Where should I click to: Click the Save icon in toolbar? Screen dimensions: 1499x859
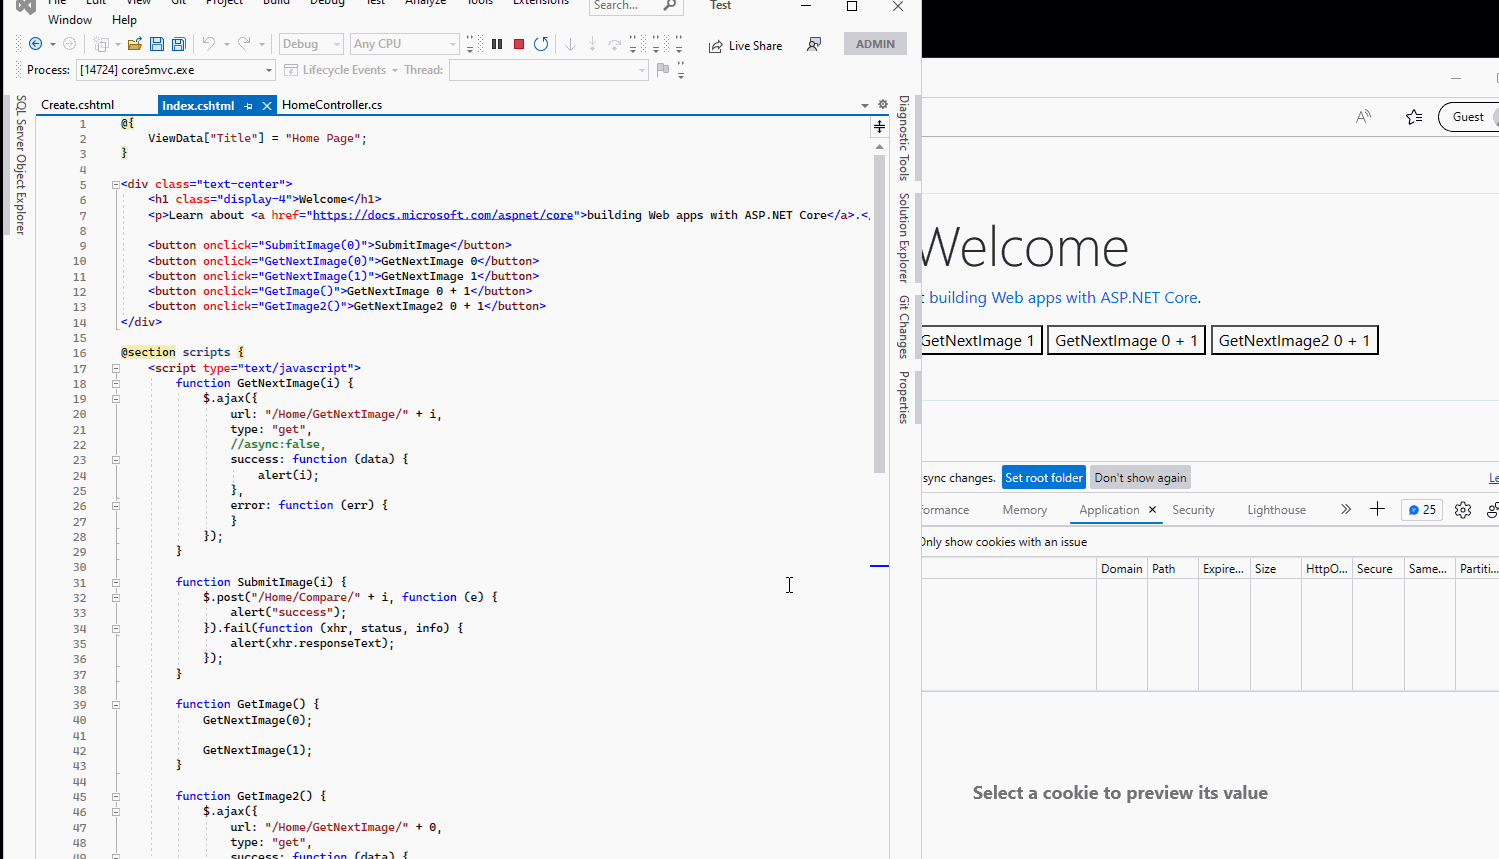pyautogui.click(x=156, y=44)
